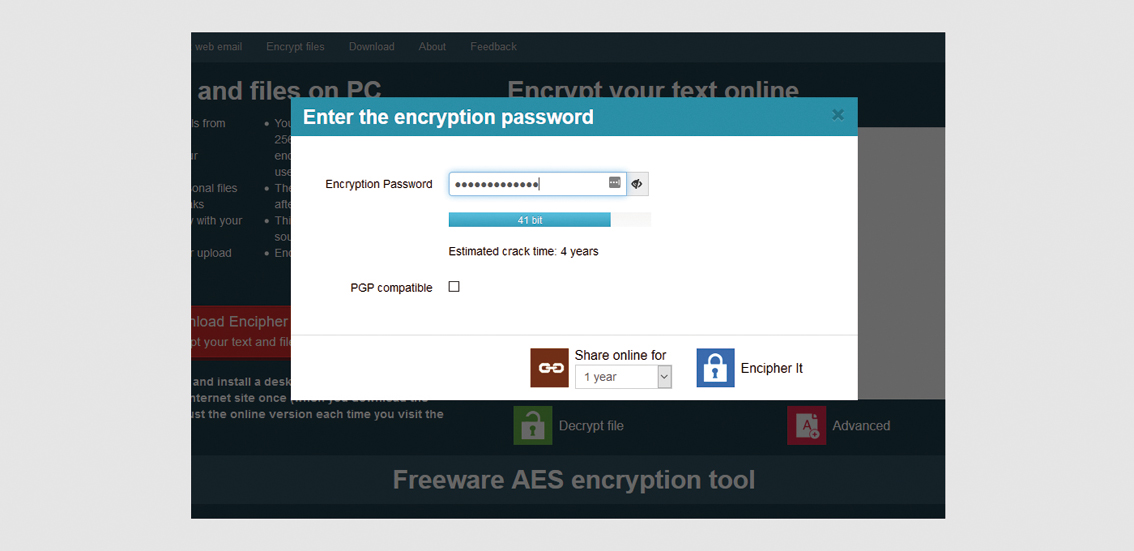This screenshot has width=1134, height=551.
Task: Go to the About page
Action: [x=432, y=46]
